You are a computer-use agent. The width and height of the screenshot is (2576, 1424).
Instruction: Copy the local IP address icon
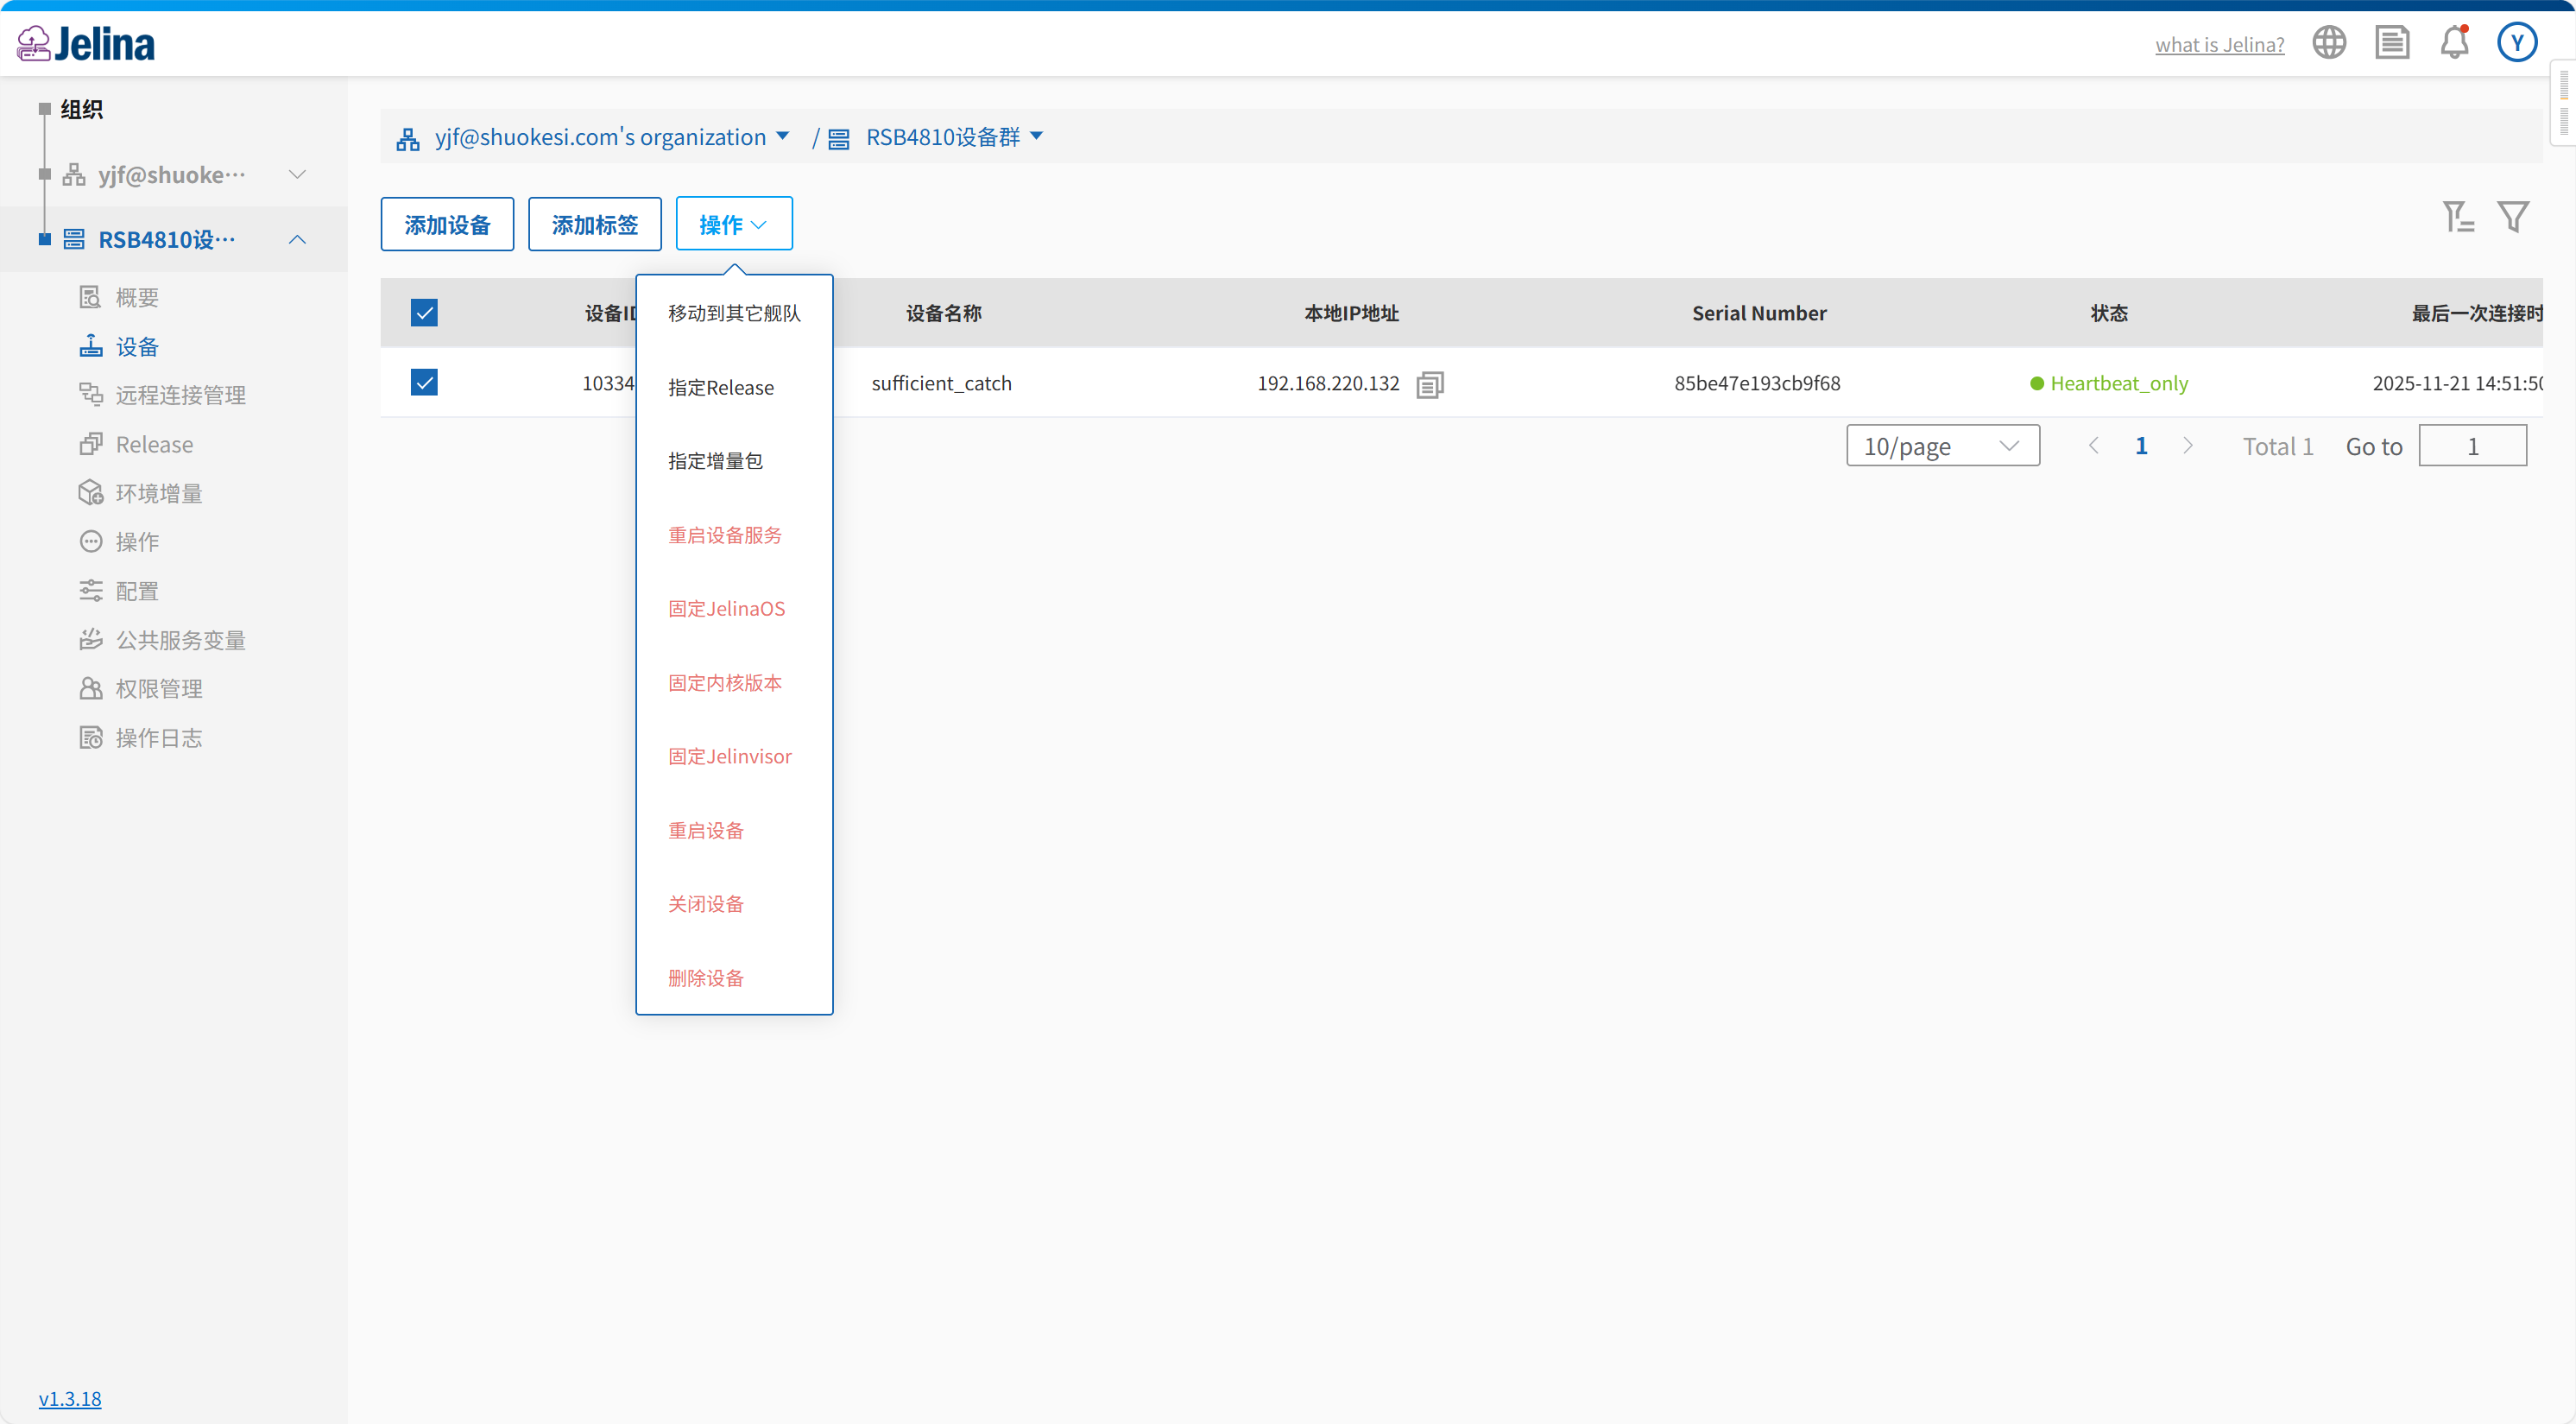tap(1430, 384)
